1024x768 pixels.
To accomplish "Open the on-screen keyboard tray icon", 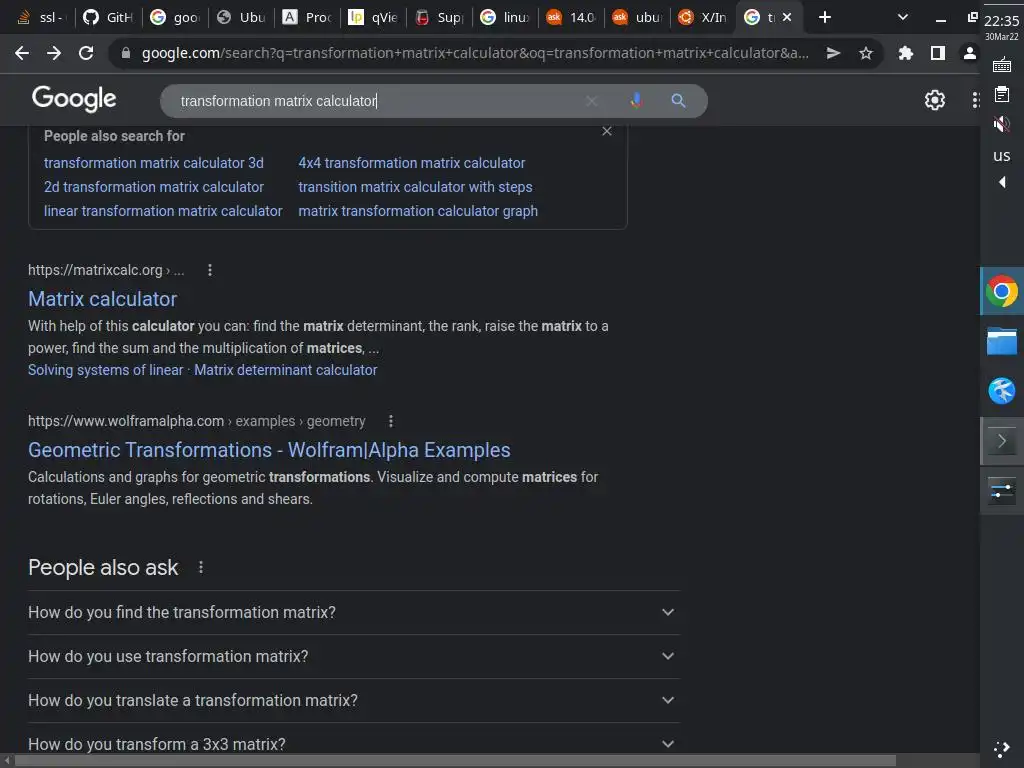I will pos(1002,65).
